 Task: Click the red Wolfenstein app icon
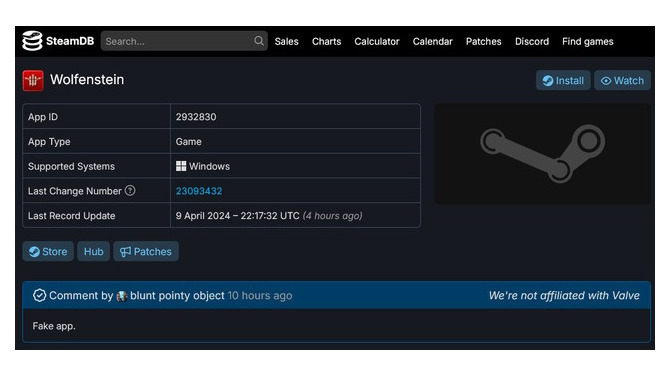33,80
